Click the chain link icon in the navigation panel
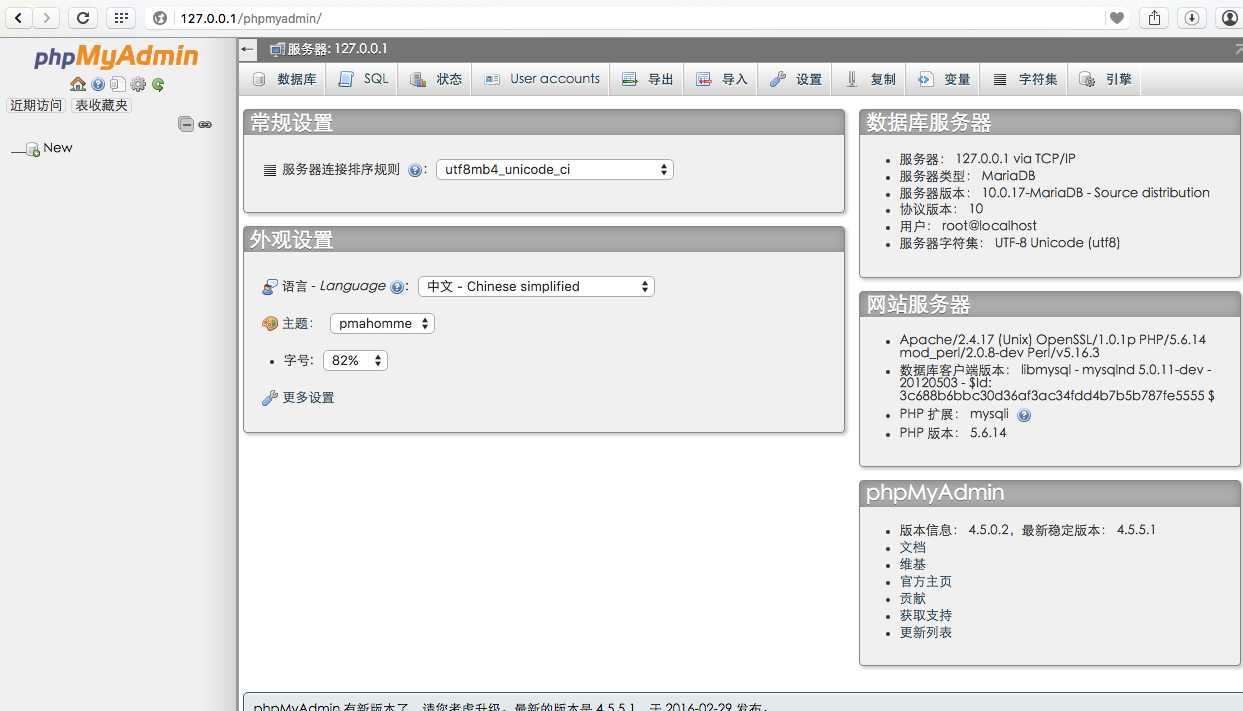The width and height of the screenshot is (1243, 711). point(205,124)
